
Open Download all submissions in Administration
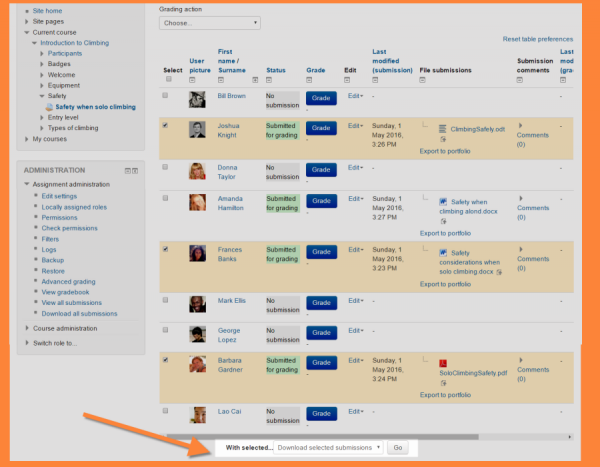click(x=79, y=313)
